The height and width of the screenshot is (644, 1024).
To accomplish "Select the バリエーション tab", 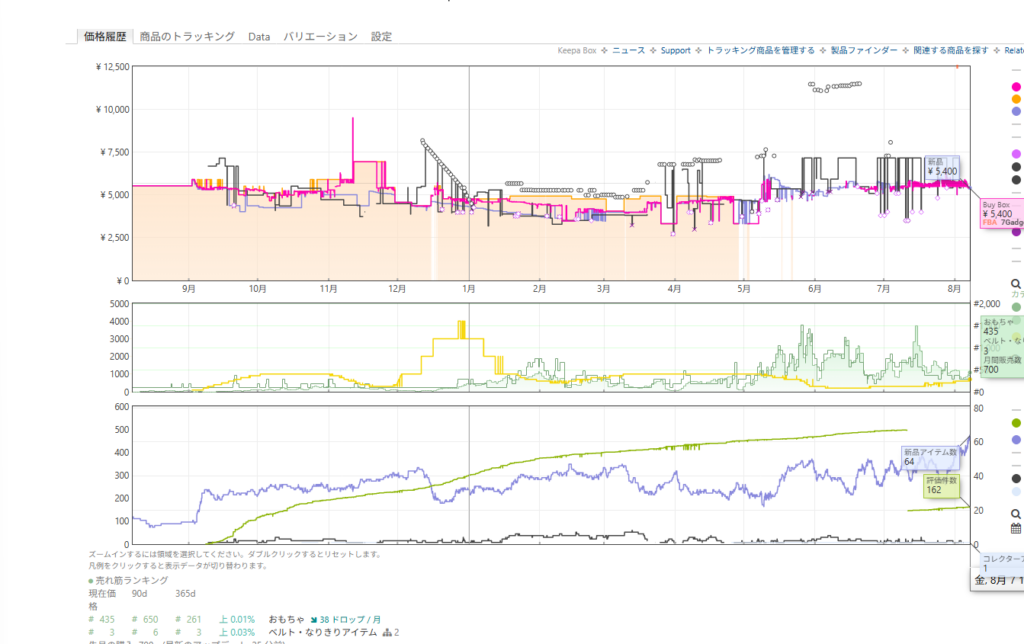I will [x=320, y=37].
